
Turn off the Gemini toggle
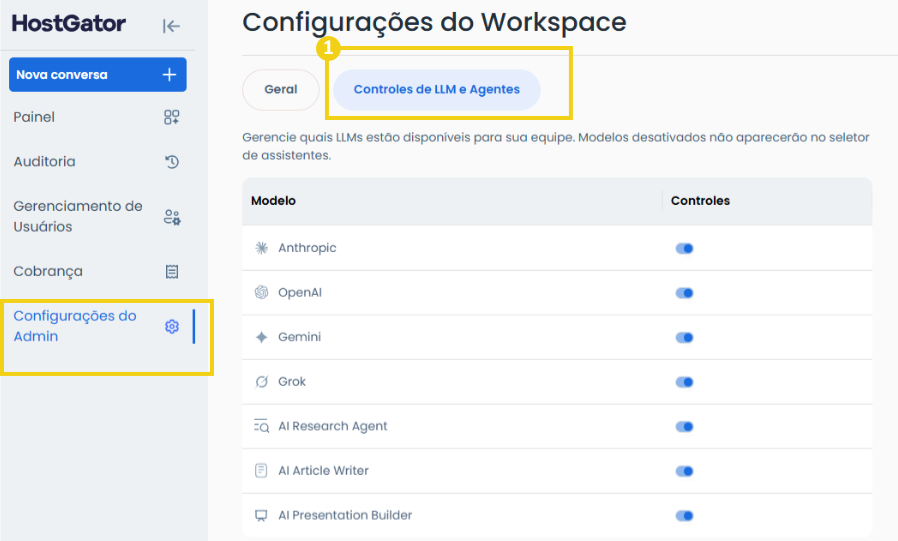(x=684, y=338)
